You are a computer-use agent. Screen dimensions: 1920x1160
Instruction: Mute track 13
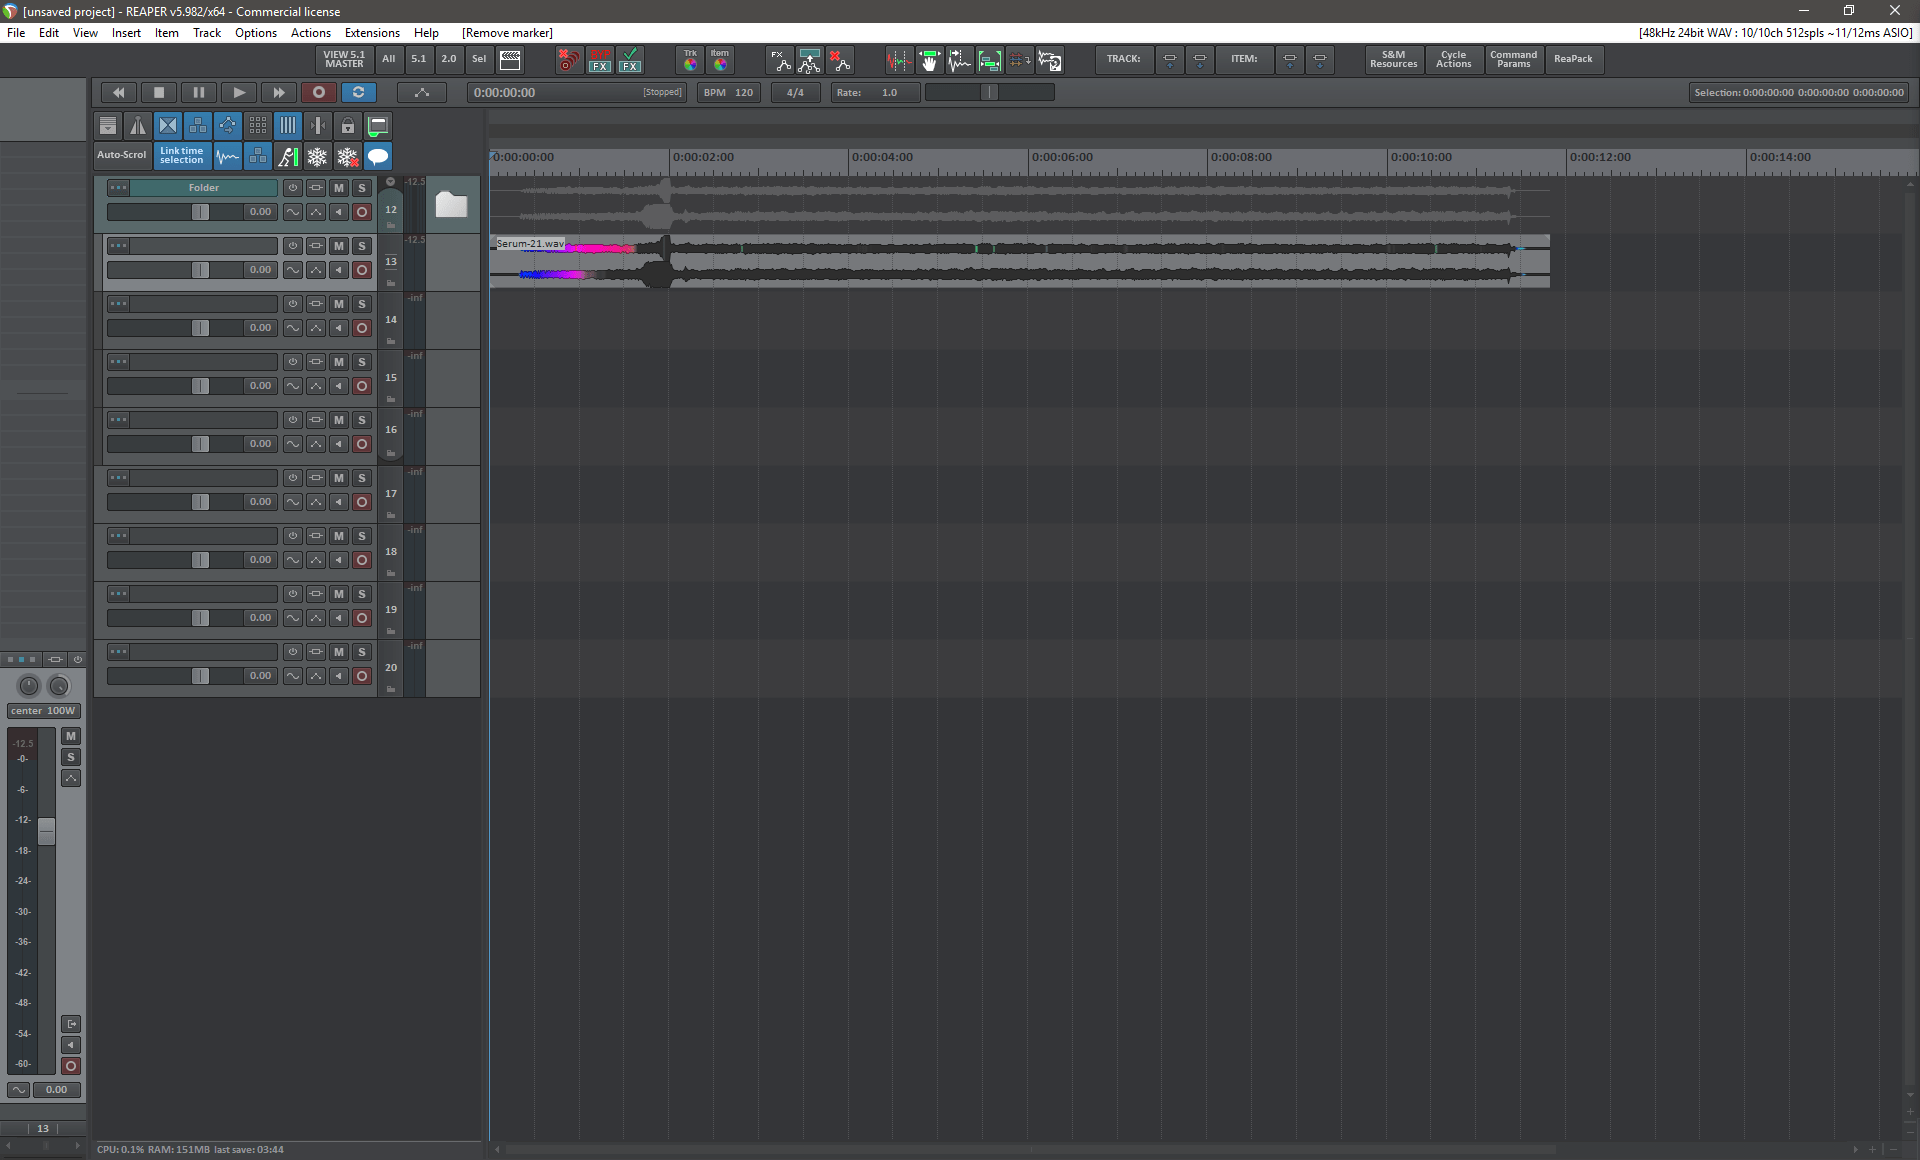coord(339,246)
